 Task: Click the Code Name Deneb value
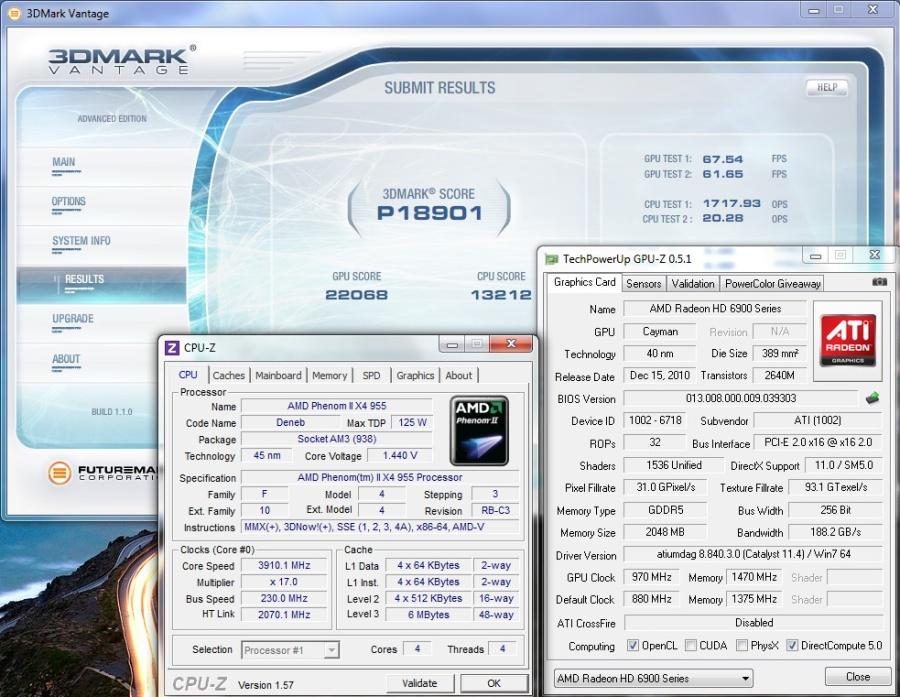tap(290, 423)
